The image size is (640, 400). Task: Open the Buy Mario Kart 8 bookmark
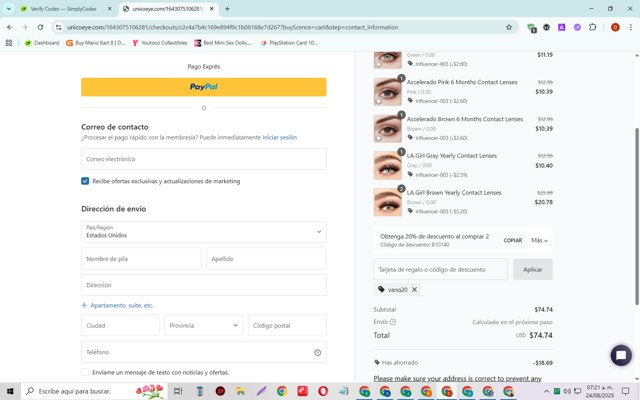(96, 43)
